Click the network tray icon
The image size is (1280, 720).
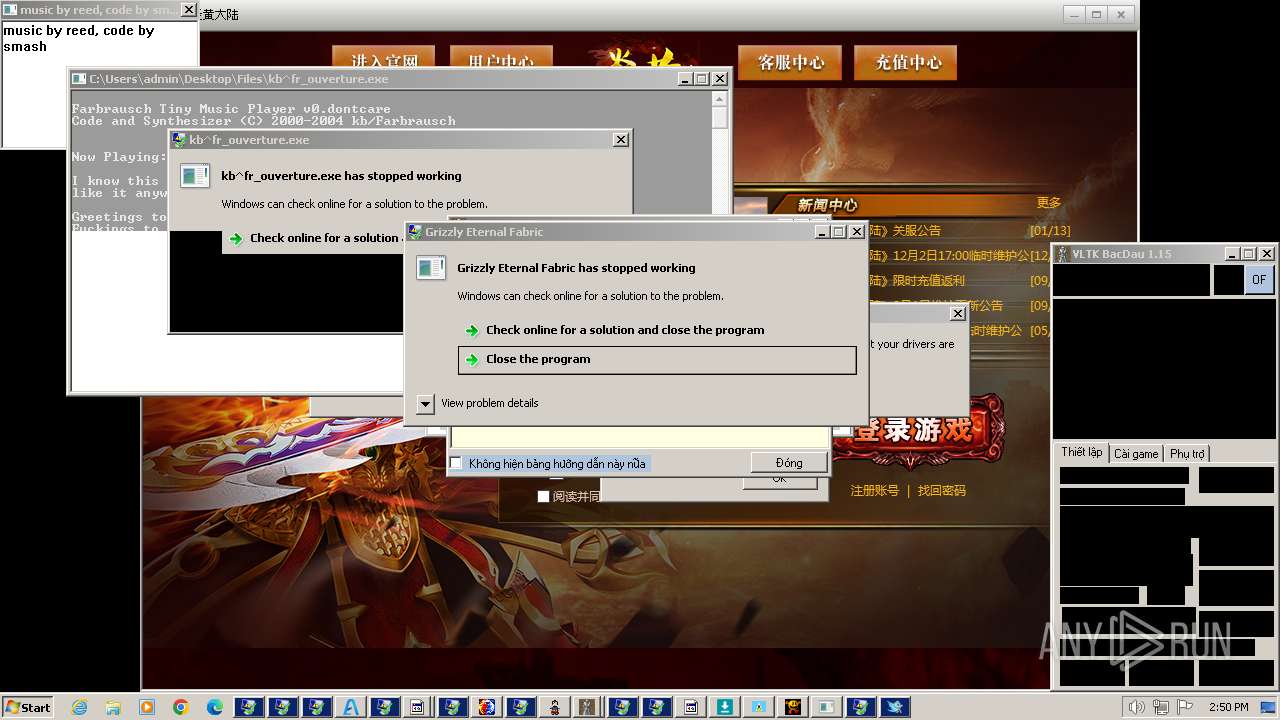click(x=1162, y=707)
